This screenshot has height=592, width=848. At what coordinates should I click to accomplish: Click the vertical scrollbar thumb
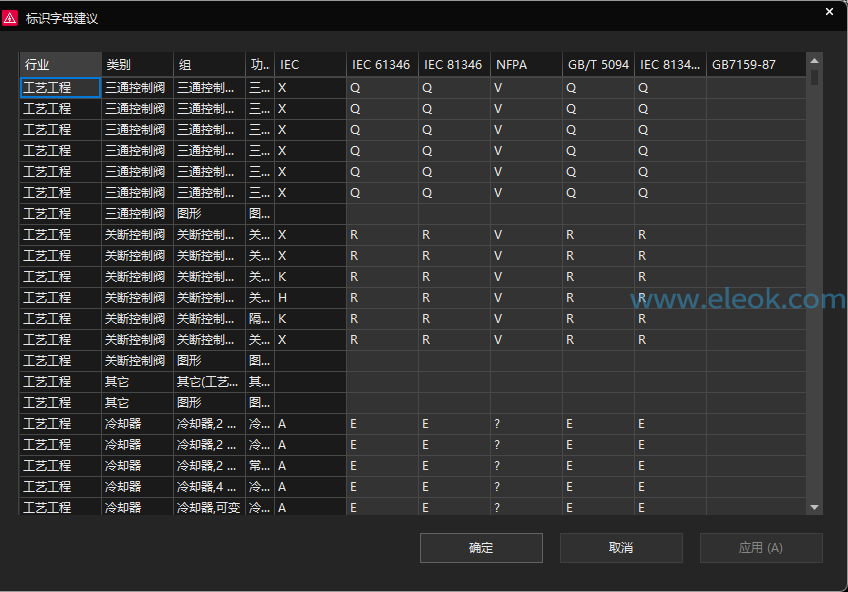[814, 77]
